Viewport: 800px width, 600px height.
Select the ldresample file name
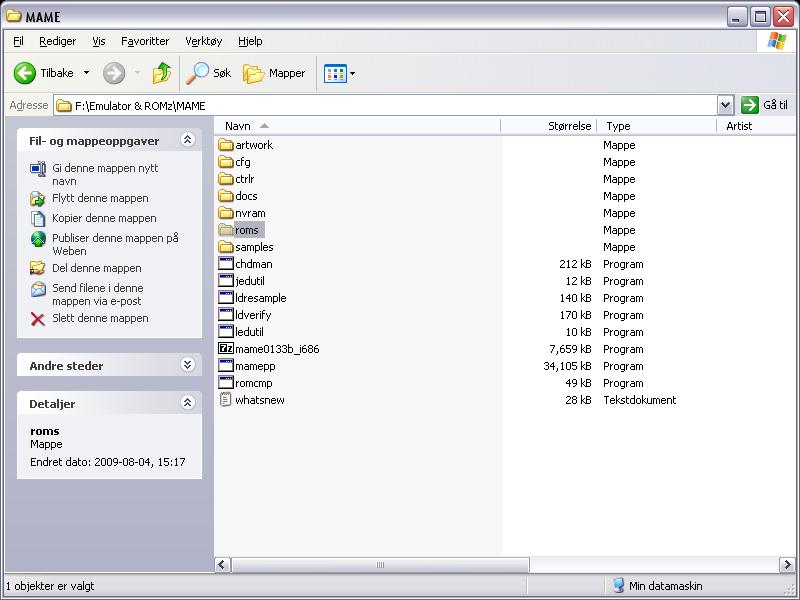[261, 298]
